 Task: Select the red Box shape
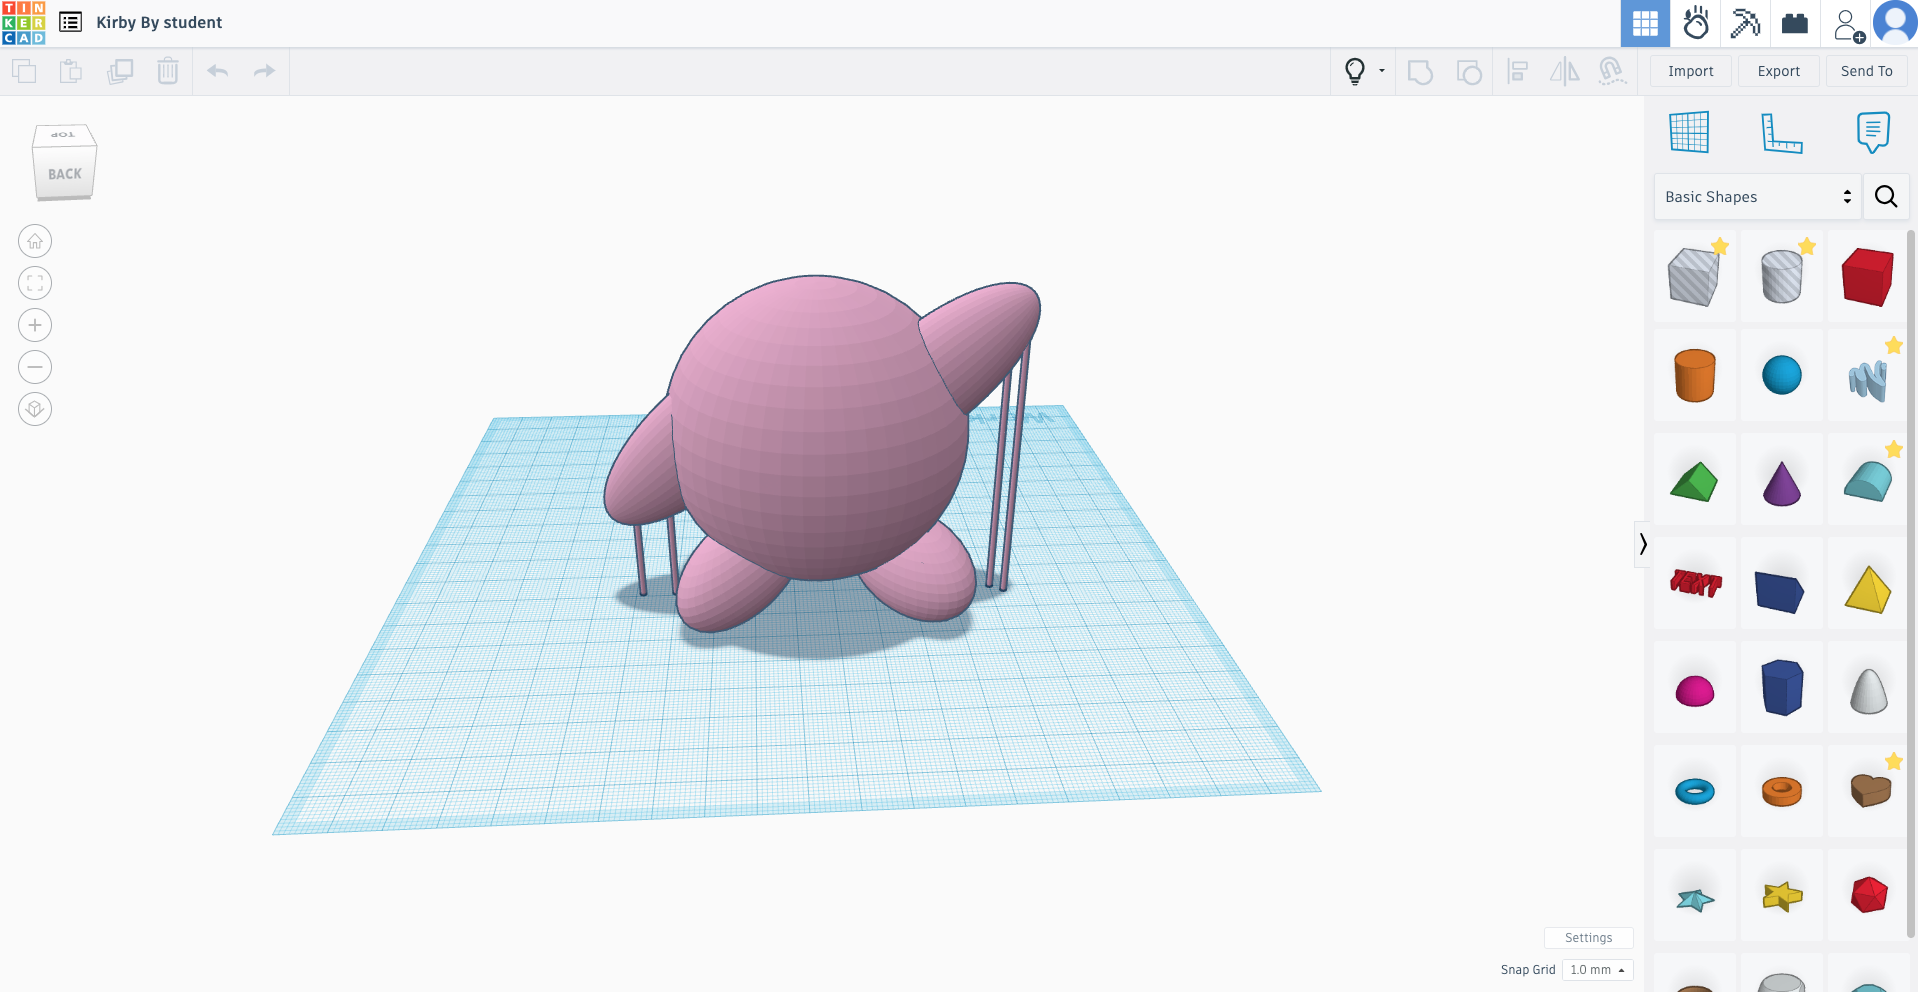(x=1867, y=277)
